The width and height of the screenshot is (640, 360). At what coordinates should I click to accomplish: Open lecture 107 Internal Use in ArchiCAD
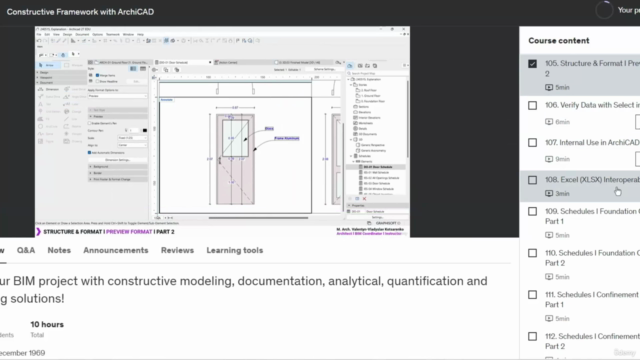click(x=592, y=142)
